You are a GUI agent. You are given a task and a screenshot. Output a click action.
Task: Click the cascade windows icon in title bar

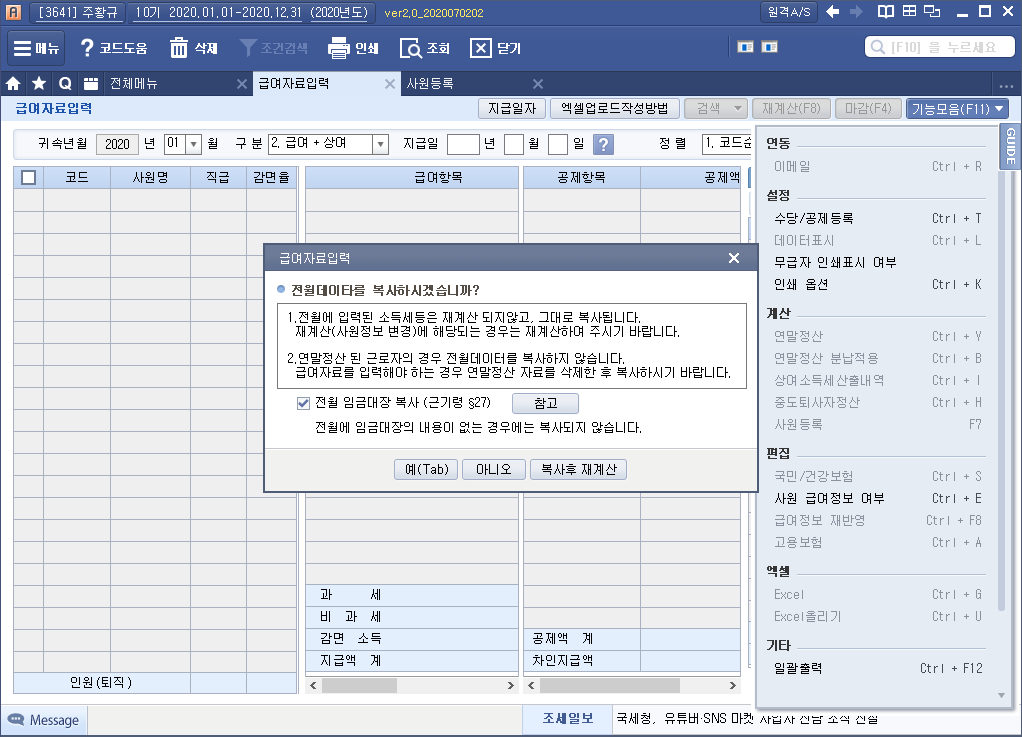(933, 12)
